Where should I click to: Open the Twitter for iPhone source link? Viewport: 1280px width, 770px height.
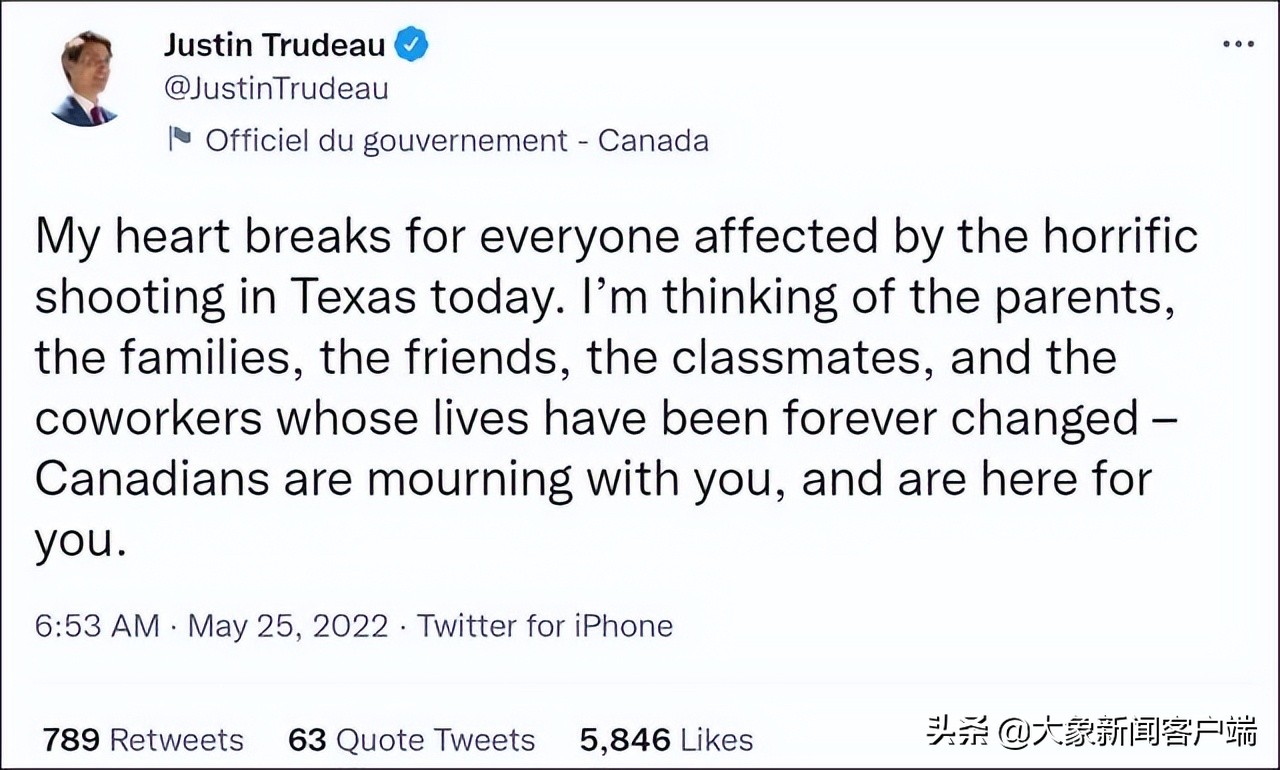point(545,626)
